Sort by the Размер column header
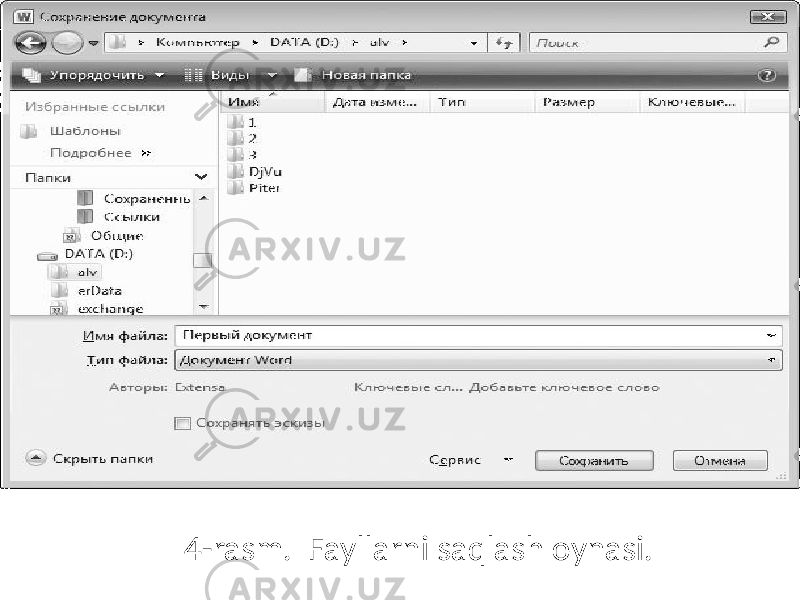Image resolution: width=800 pixels, height=600 pixels. [x=587, y=102]
